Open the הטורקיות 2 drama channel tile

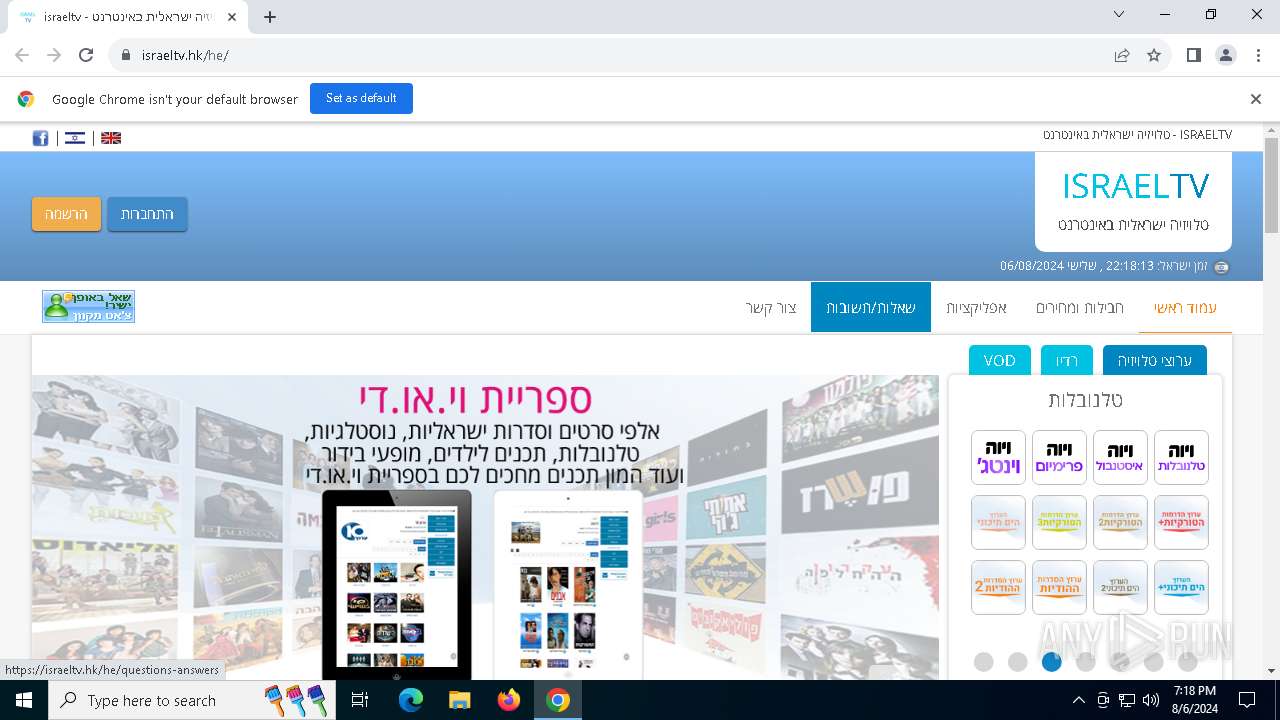tap(1120, 522)
